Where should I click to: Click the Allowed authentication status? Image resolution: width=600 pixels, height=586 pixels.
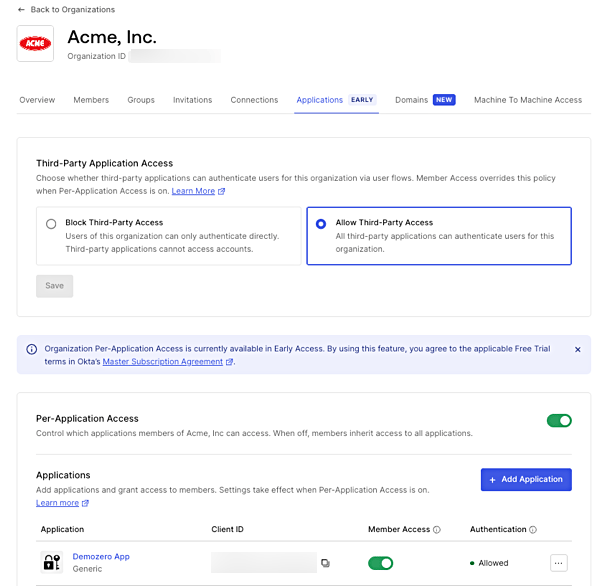click(489, 563)
